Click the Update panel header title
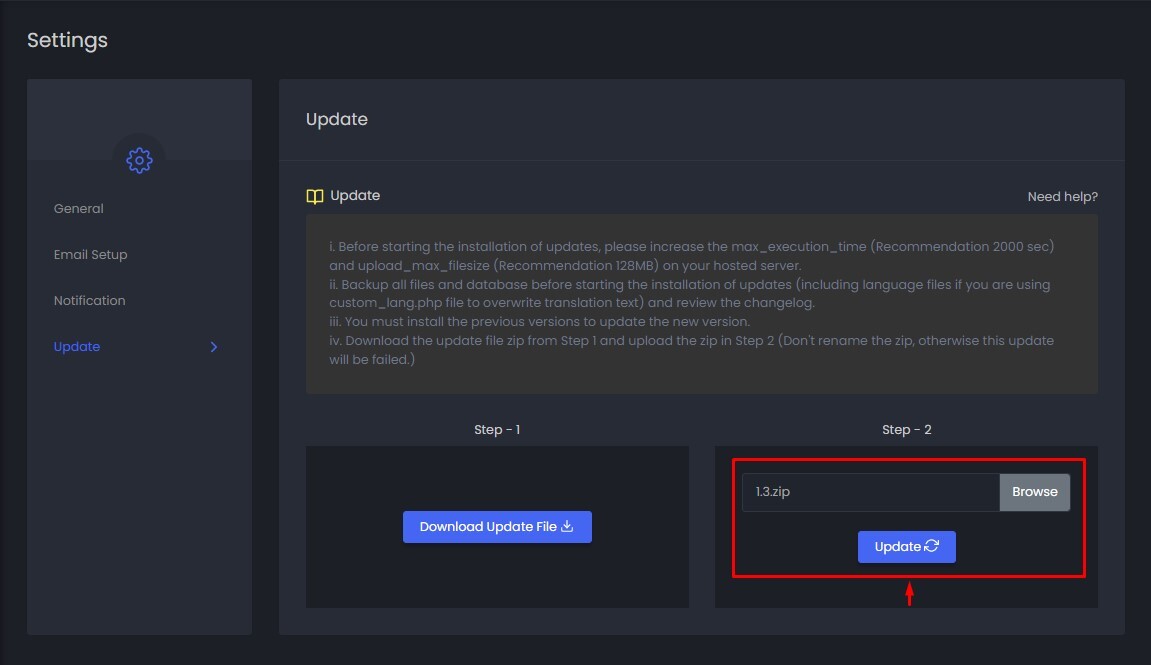Viewport: 1151px width, 665px height. [x=337, y=119]
